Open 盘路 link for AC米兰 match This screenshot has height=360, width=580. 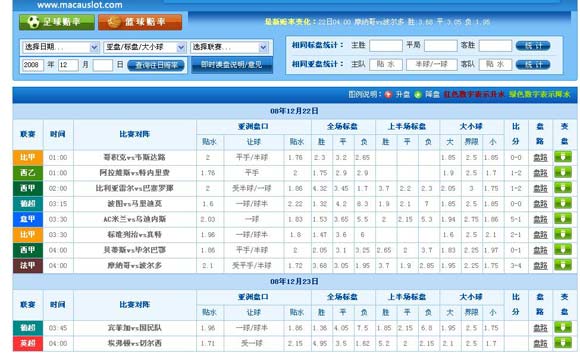pos(540,219)
